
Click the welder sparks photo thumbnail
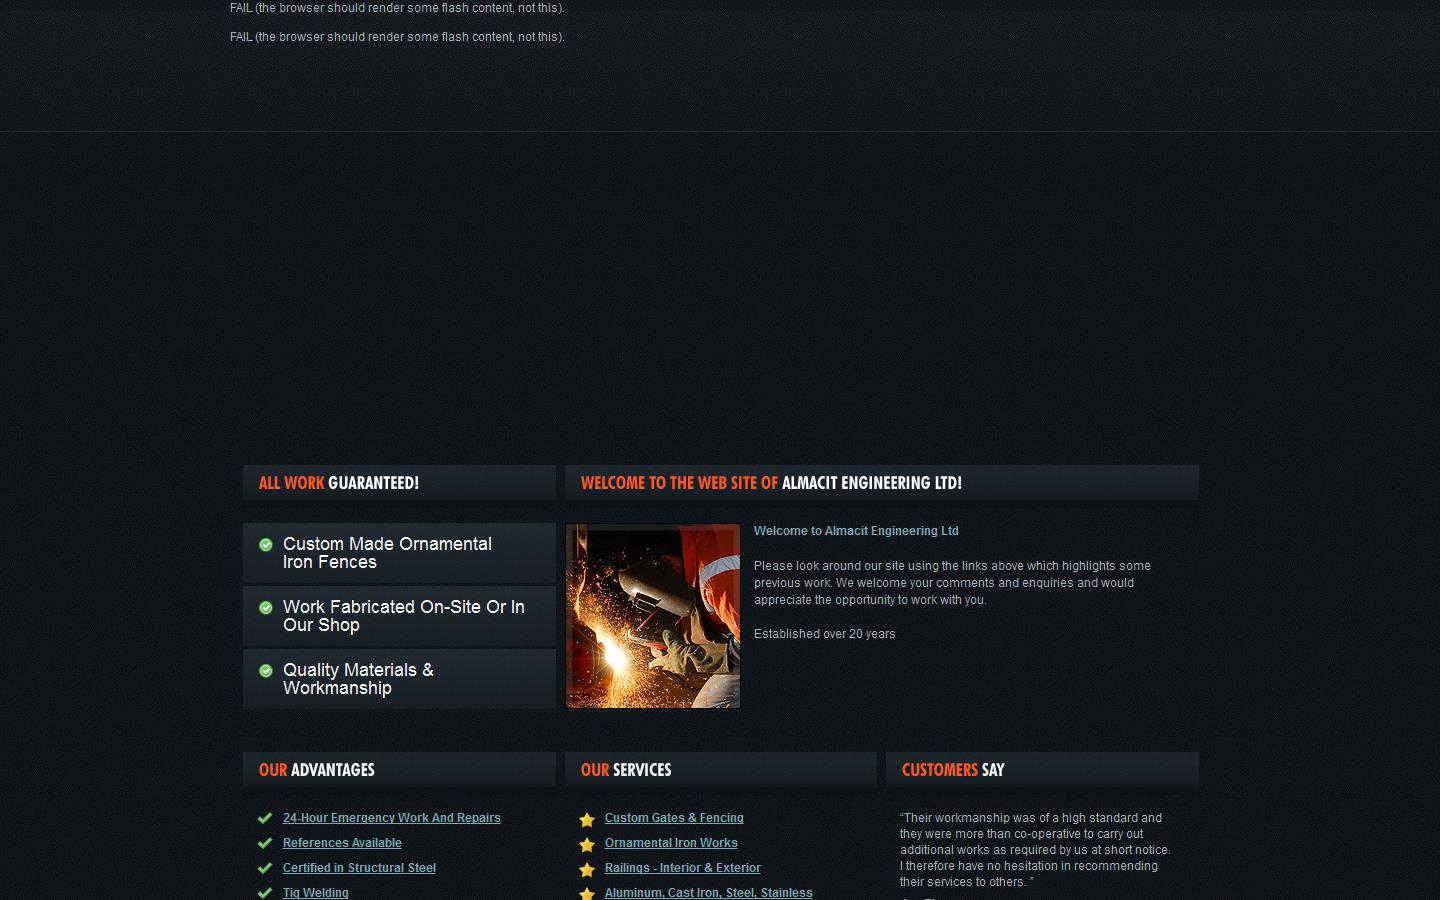(x=653, y=616)
